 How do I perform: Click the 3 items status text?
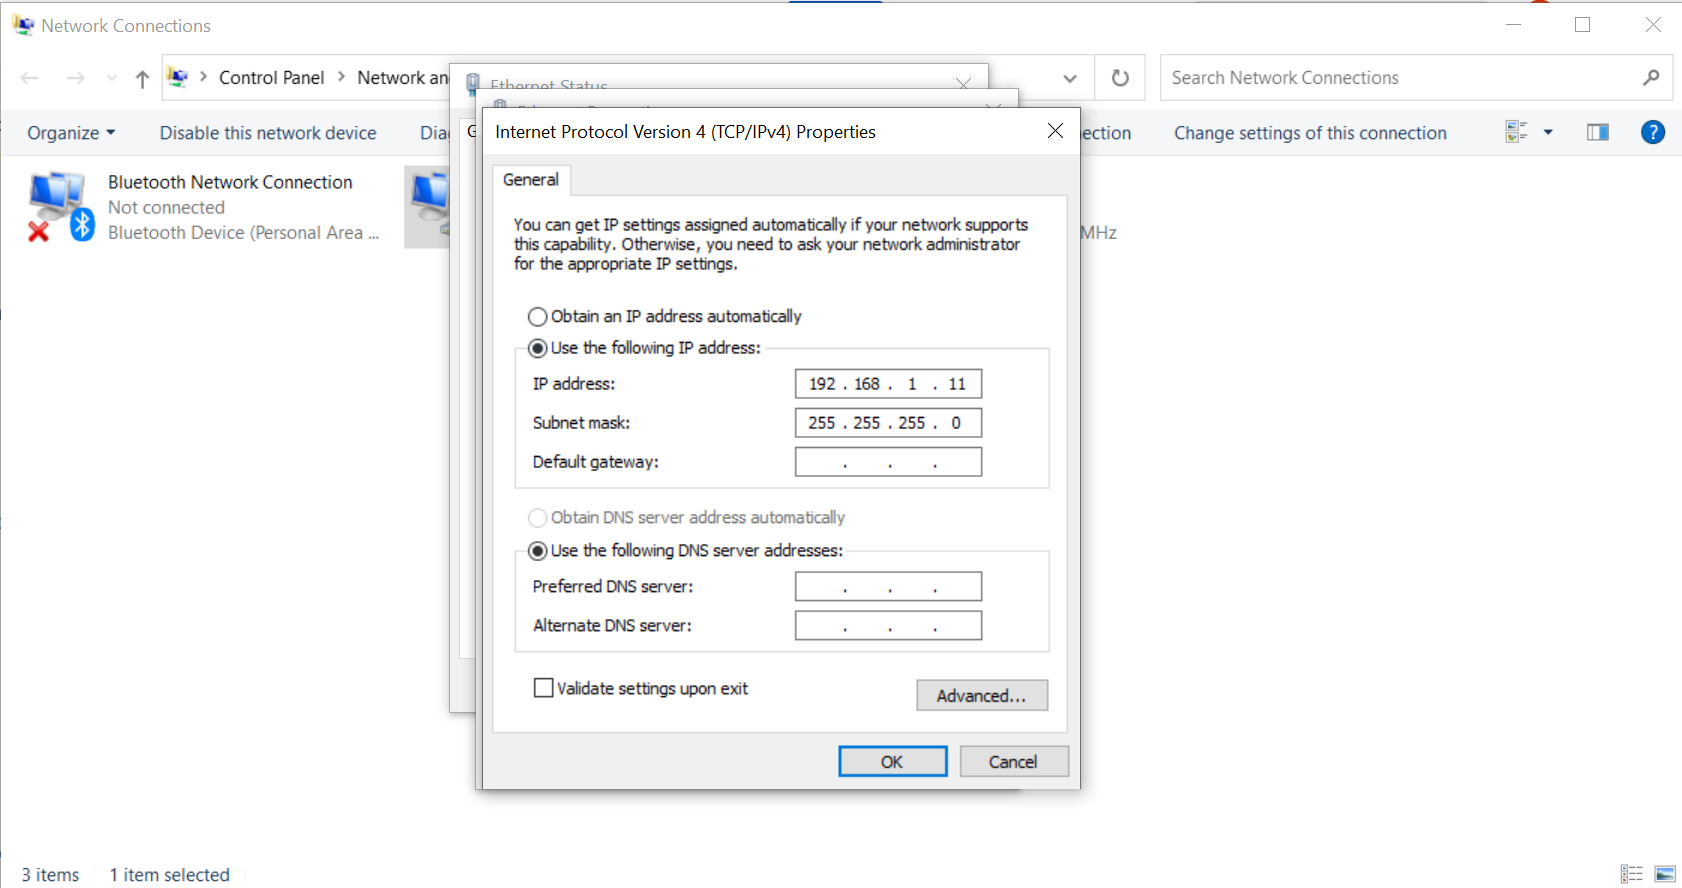point(50,875)
